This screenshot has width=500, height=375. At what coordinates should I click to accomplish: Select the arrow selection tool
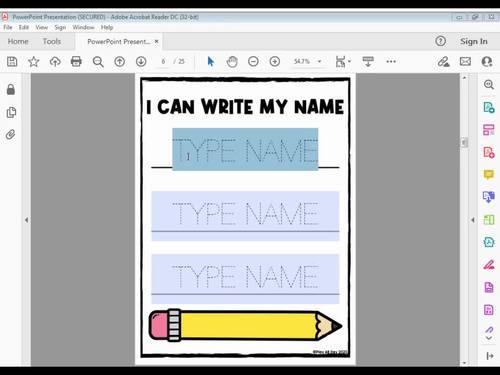(211, 62)
